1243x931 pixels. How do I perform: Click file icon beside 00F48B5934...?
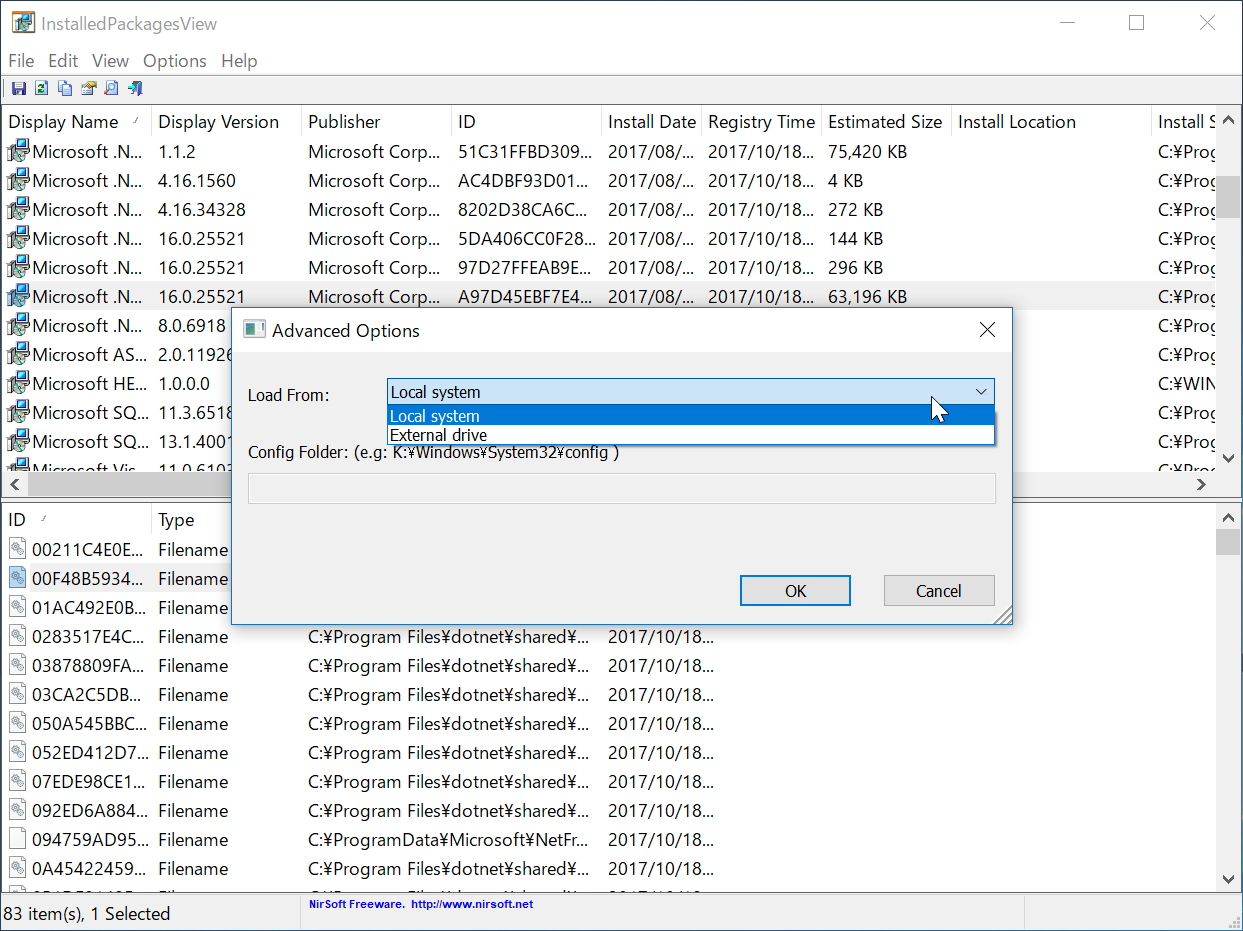(x=18, y=578)
